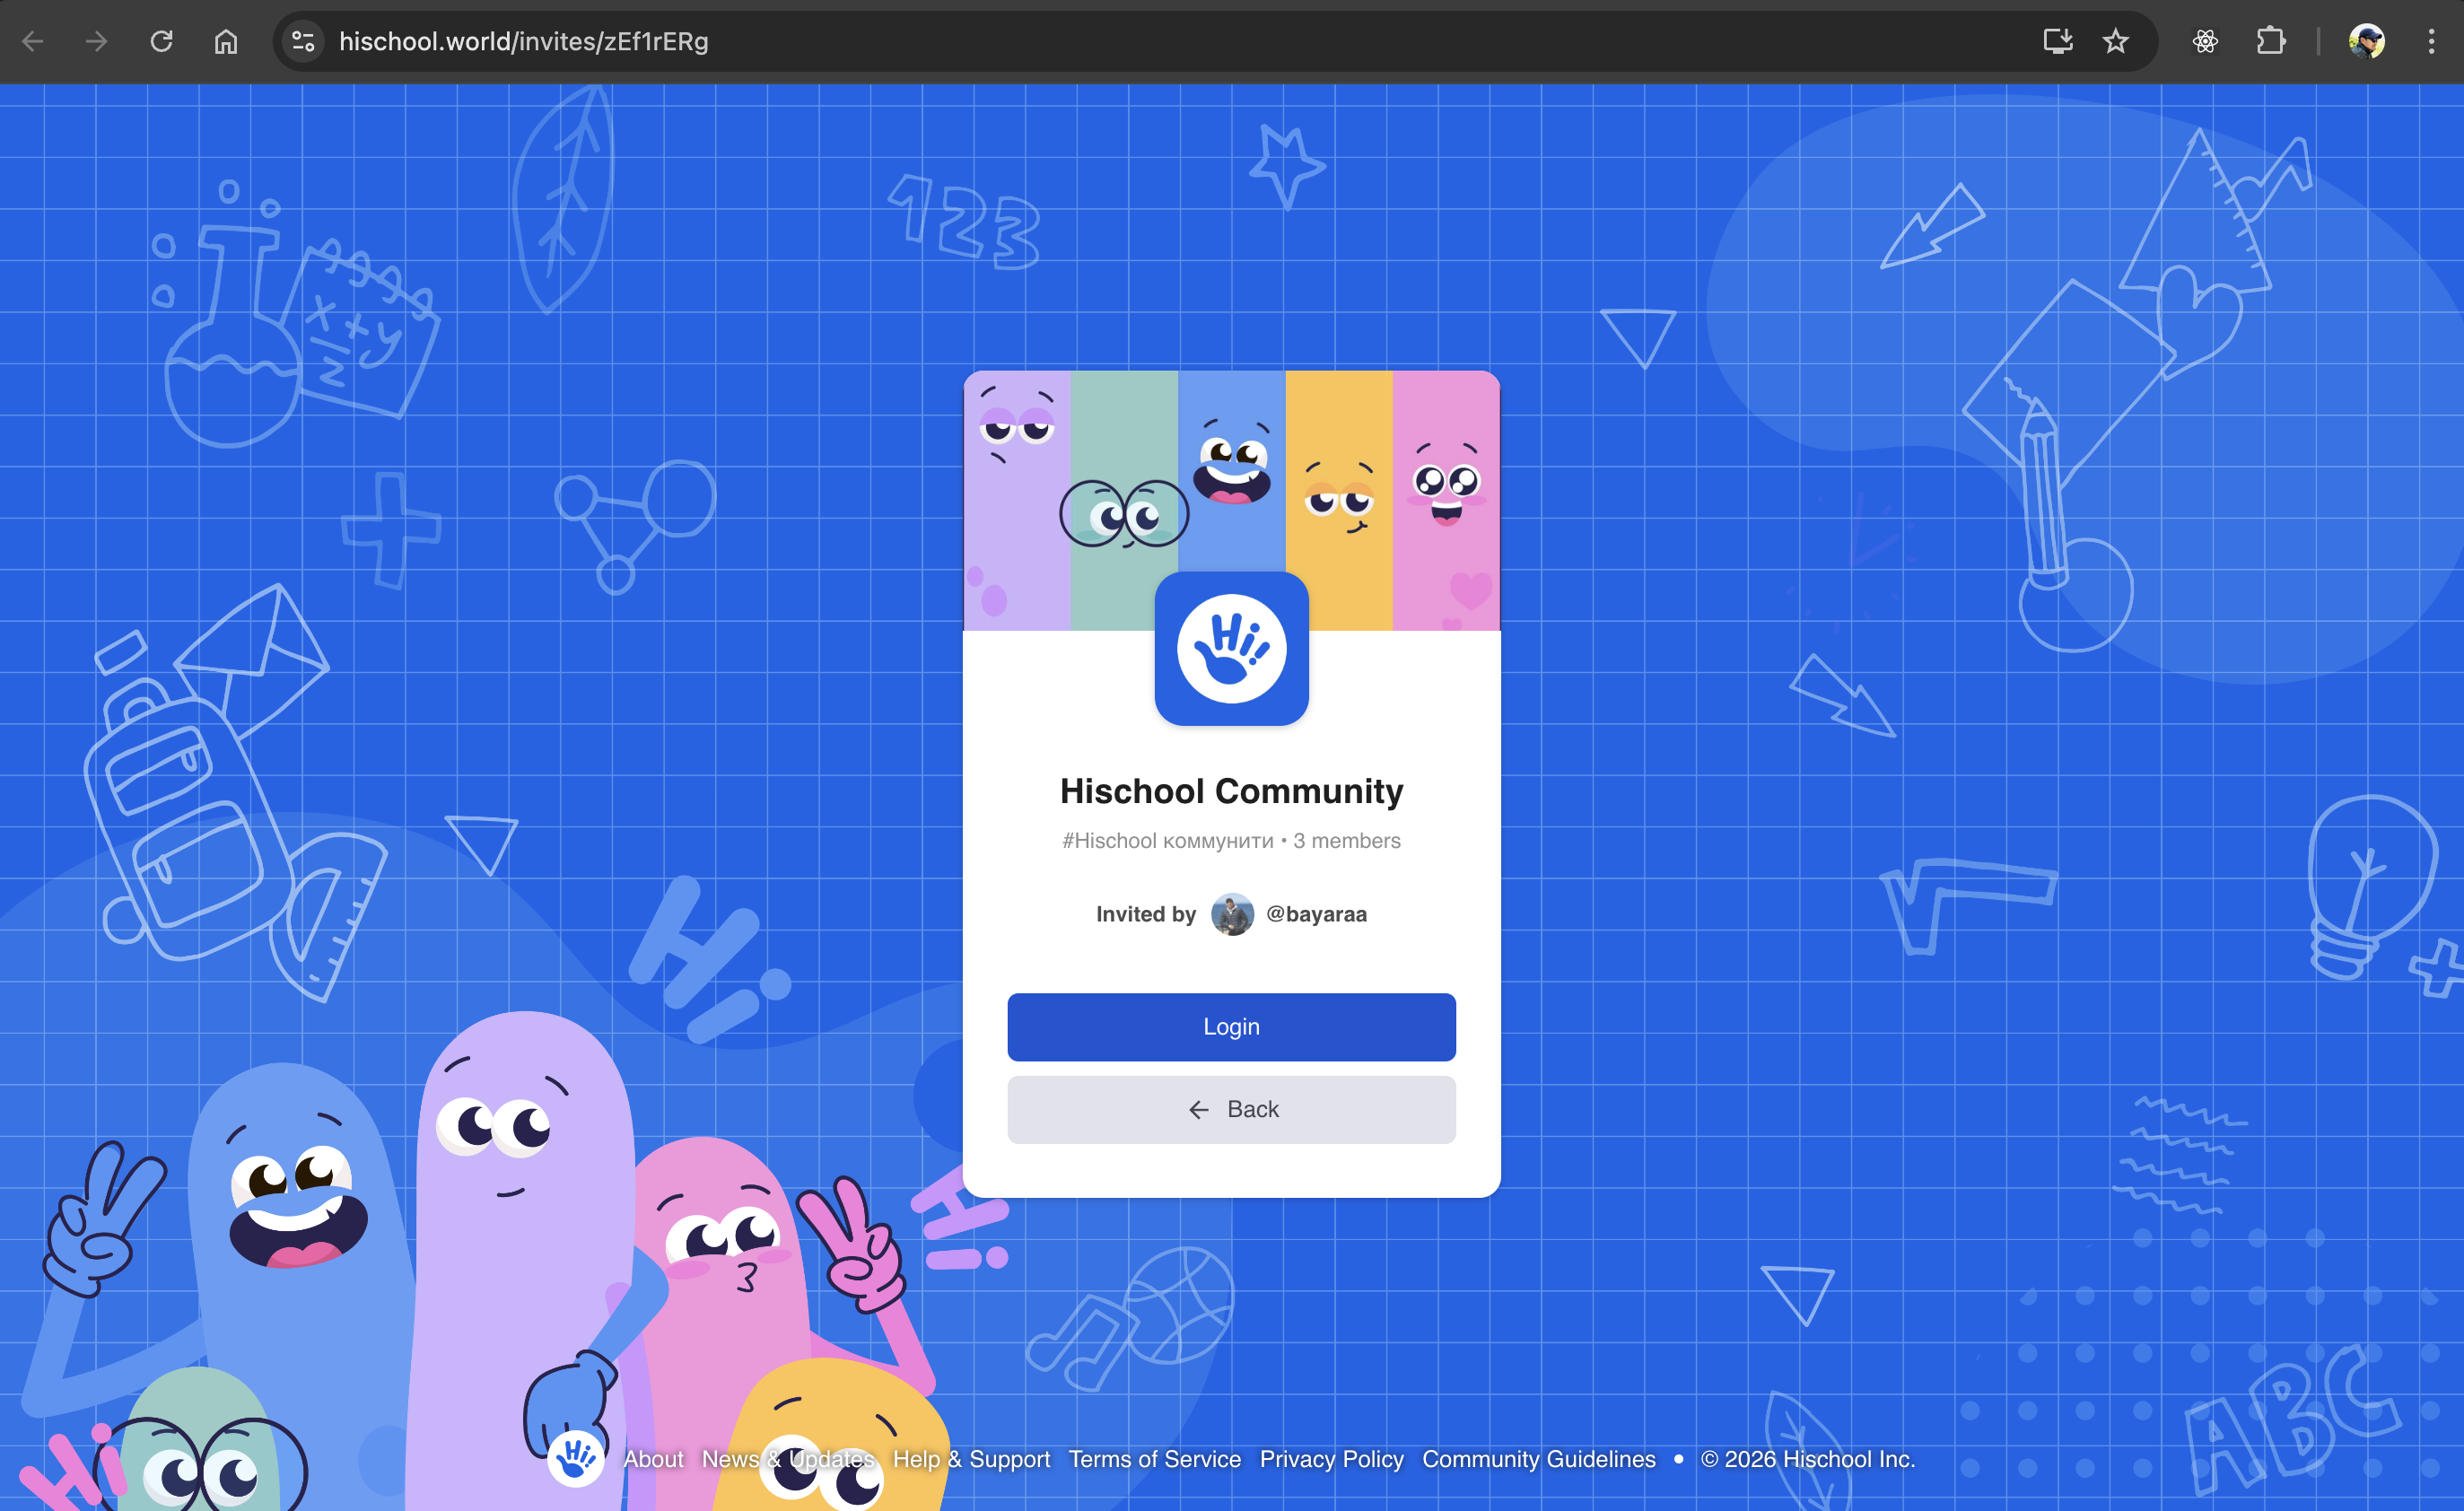Image resolution: width=2464 pixels, height=1511 pixels.
Task: Click inviter @bayaraa's avatar photo
Action: coord(1232,914)
